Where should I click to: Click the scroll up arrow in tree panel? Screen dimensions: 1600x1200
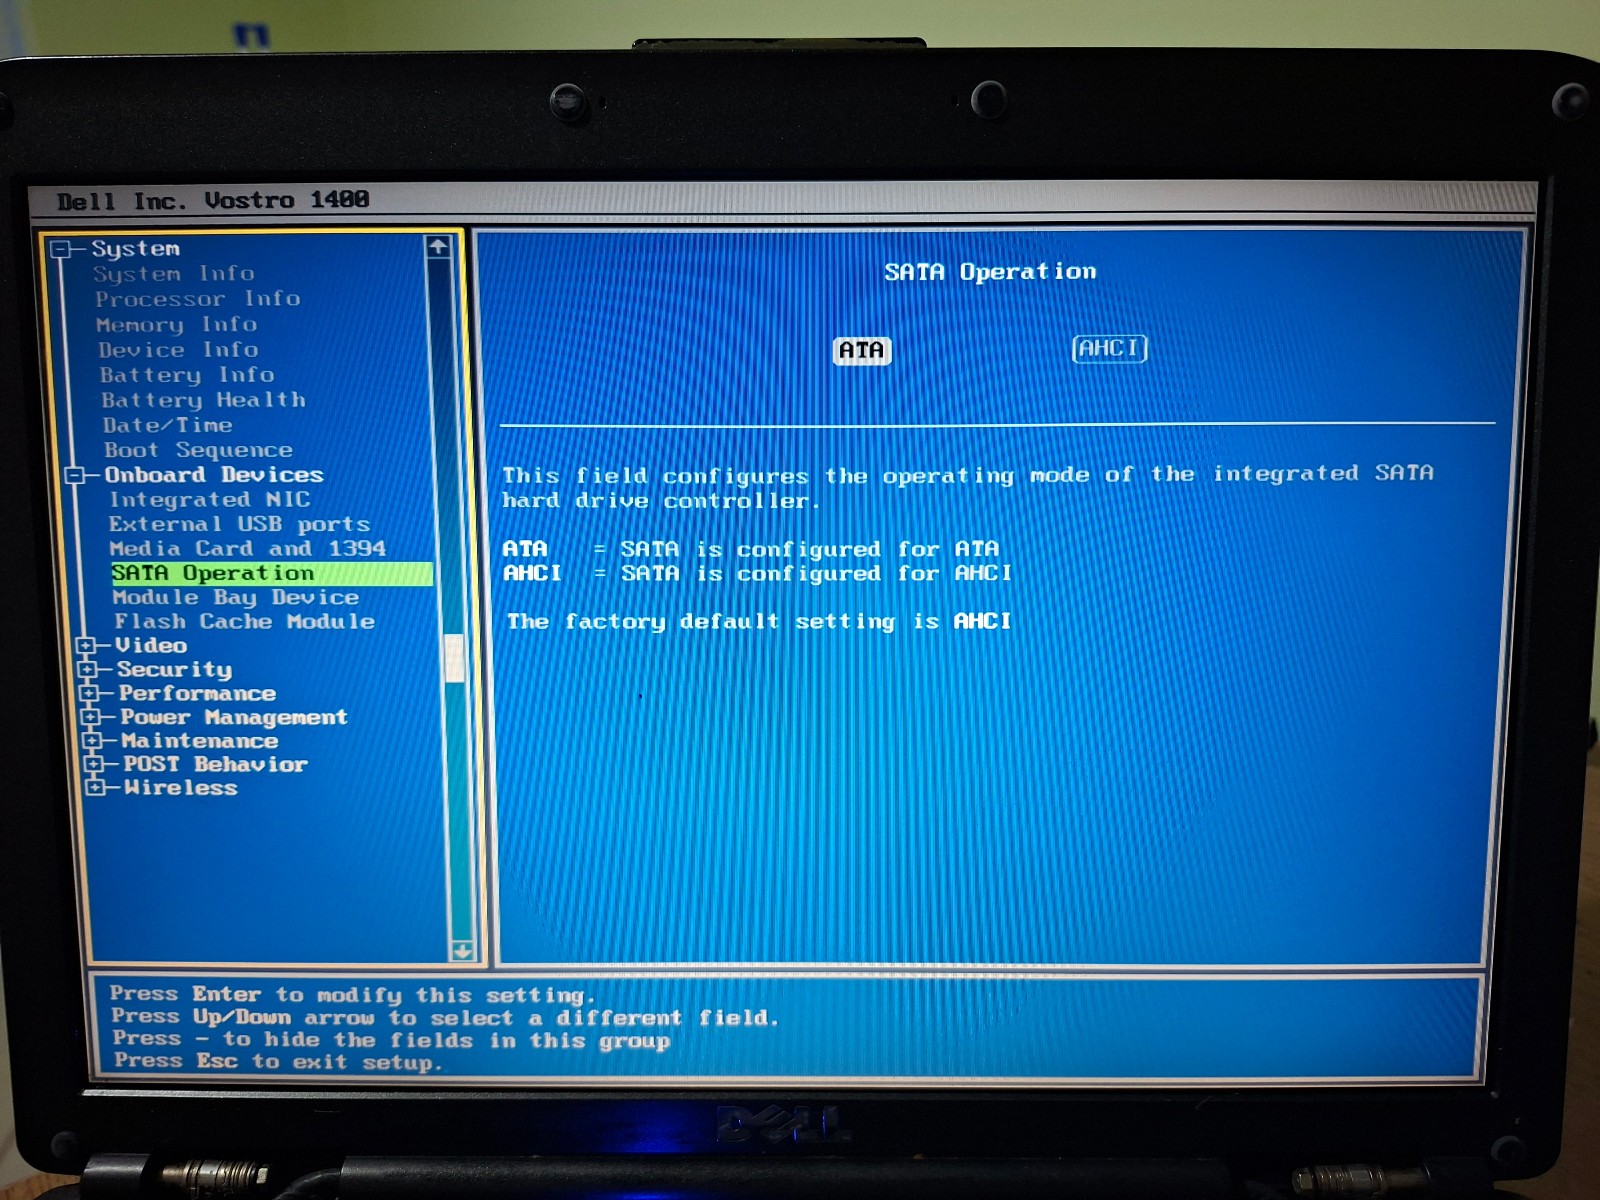tap(438, 247)
